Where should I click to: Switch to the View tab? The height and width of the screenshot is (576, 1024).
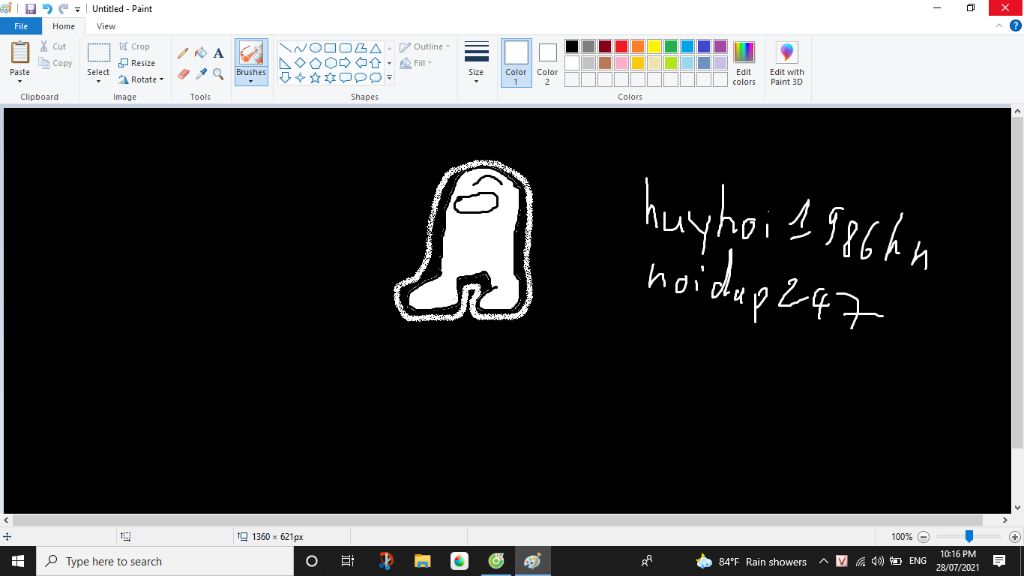[106, 26]
